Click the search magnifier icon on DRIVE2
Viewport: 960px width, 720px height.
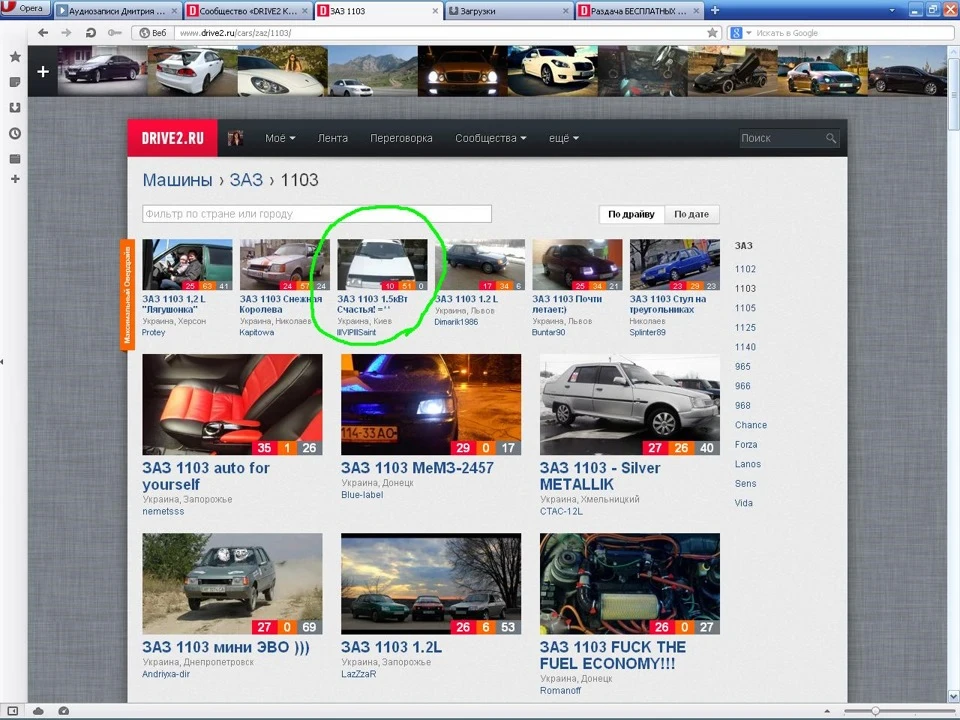pyautogui.click(x=830, y=138)
